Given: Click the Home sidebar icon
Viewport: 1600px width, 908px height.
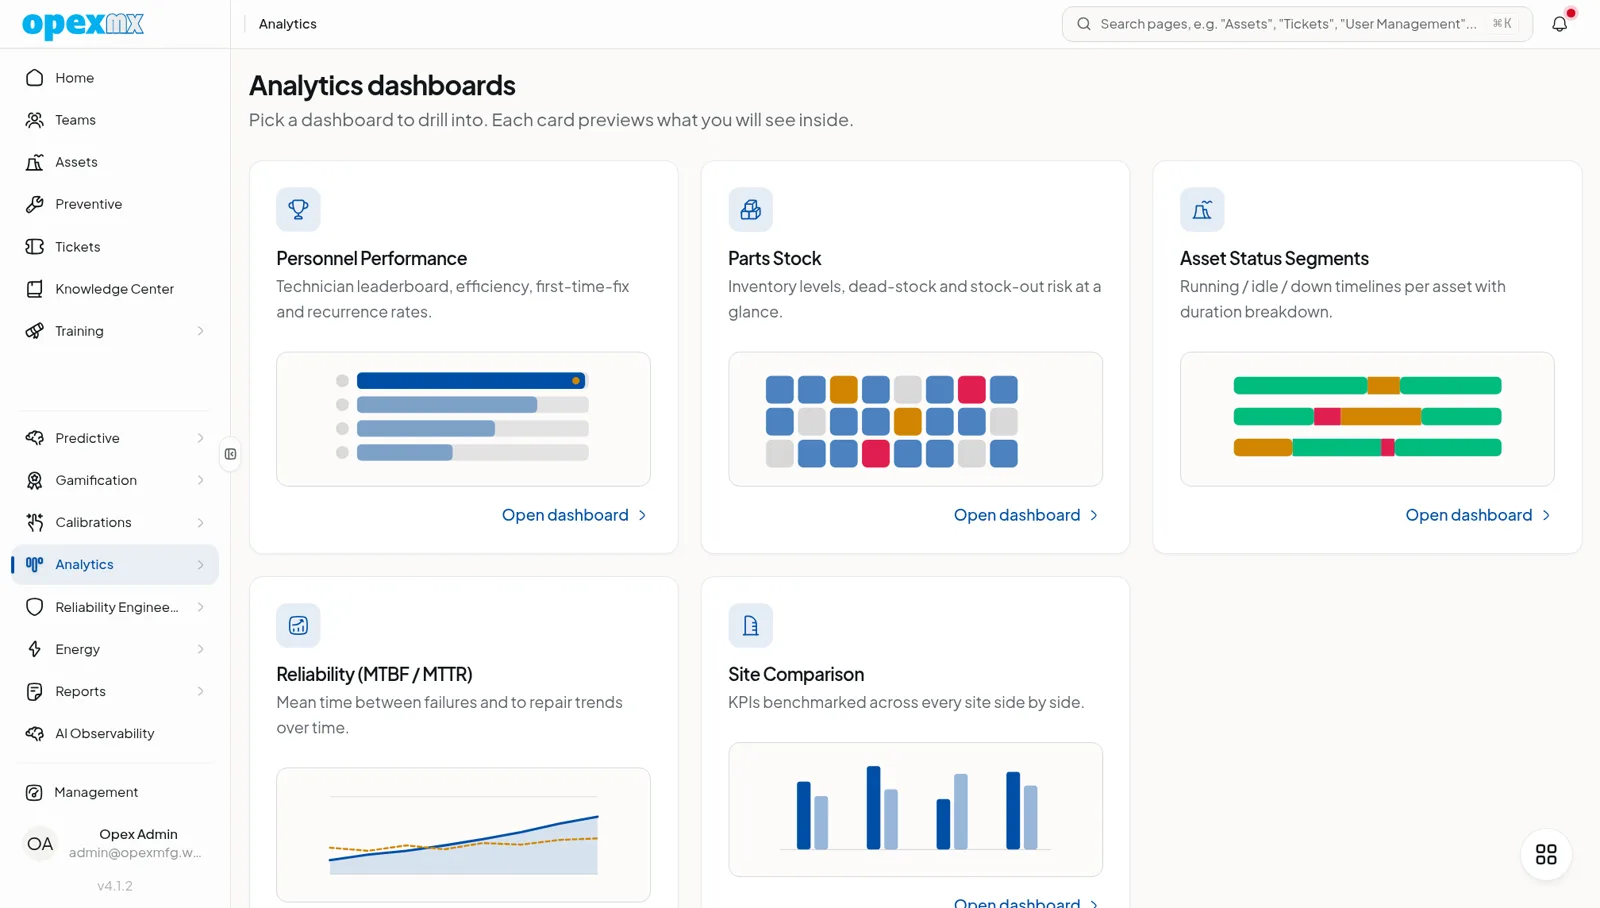Looking at the screenshot, I should [x=35, y=78].
